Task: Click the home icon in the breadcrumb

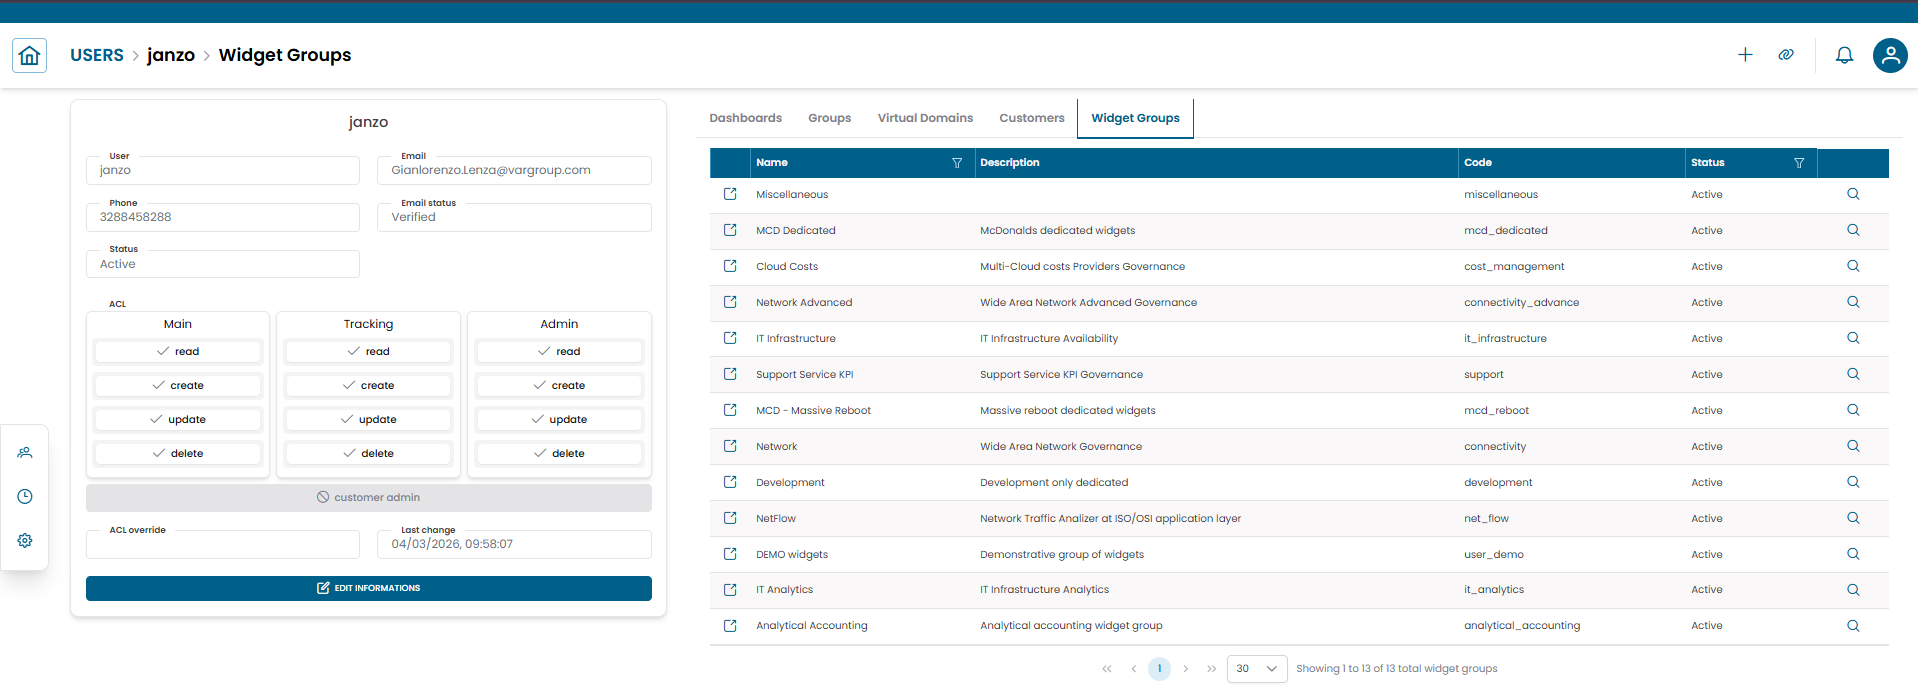Action: [30, 56]
